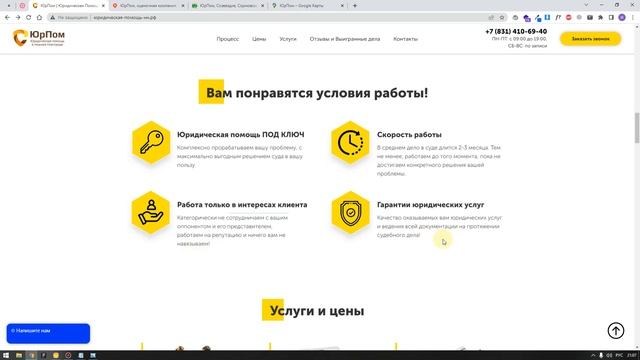This screenshot has width=640, height=360.
Task: Click browser Back arrow
Action: pyautogui.click(x=7, y=18)
